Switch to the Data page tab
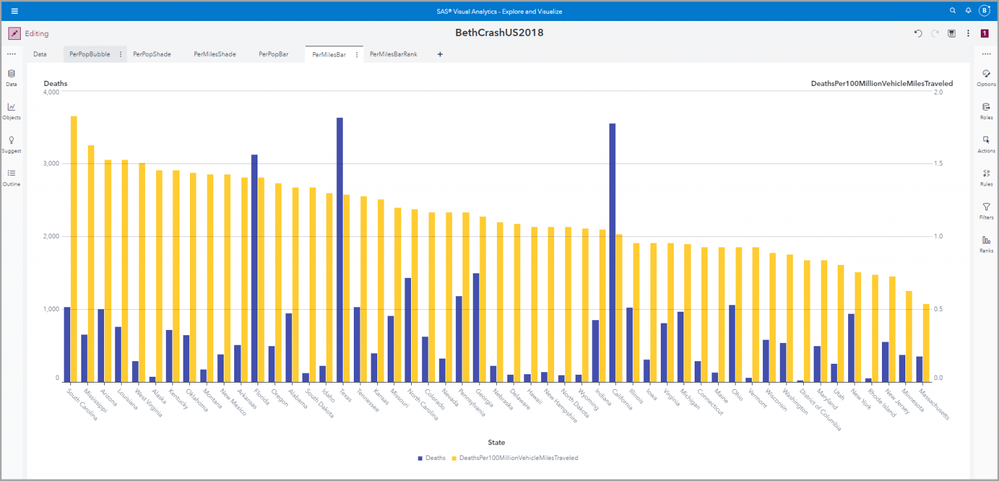The image size is (999, 481). coord(40,55)
